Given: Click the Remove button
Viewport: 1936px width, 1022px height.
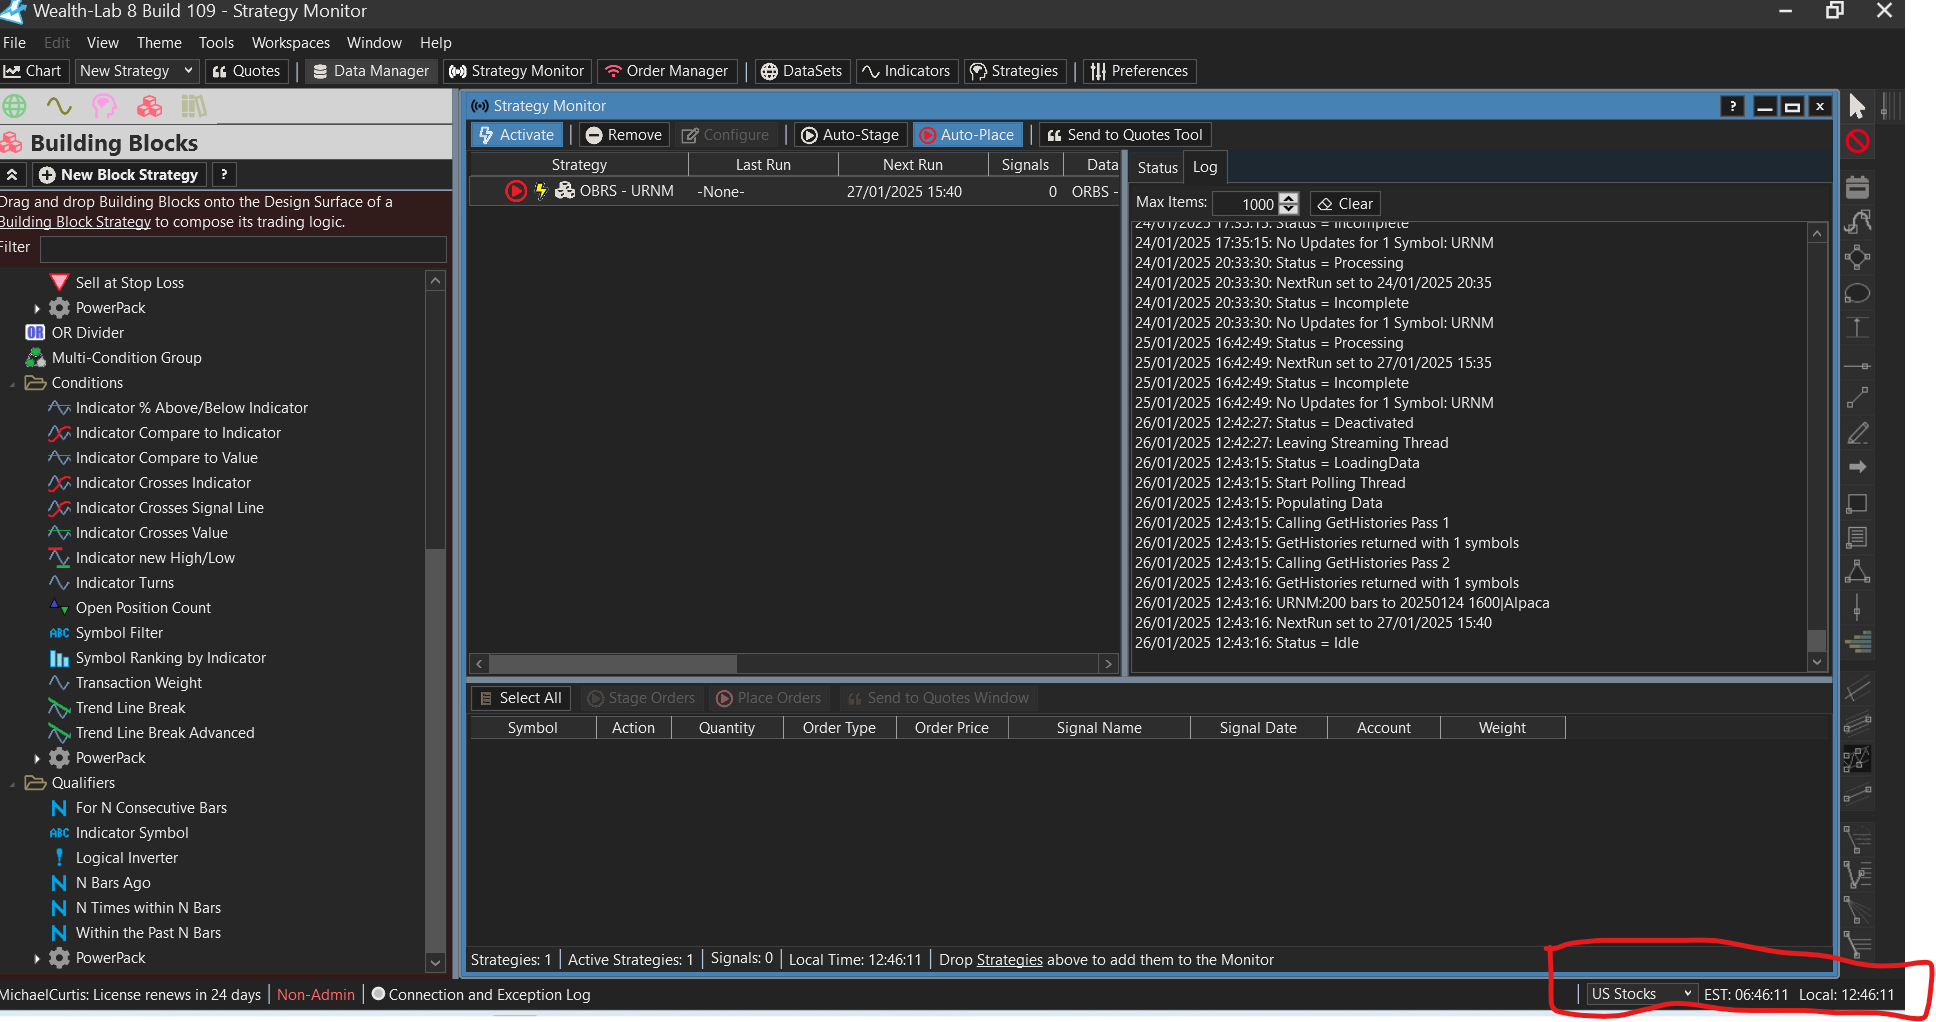Looking at the screenshot, I should pos(624,135).
